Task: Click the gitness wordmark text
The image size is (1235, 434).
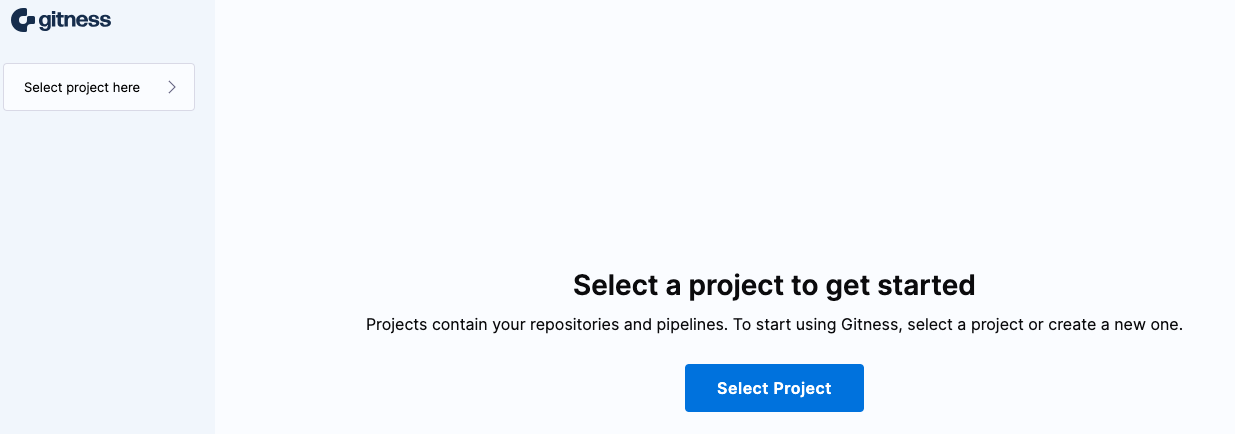Action: pyautogui.click(x=75, y=20)
